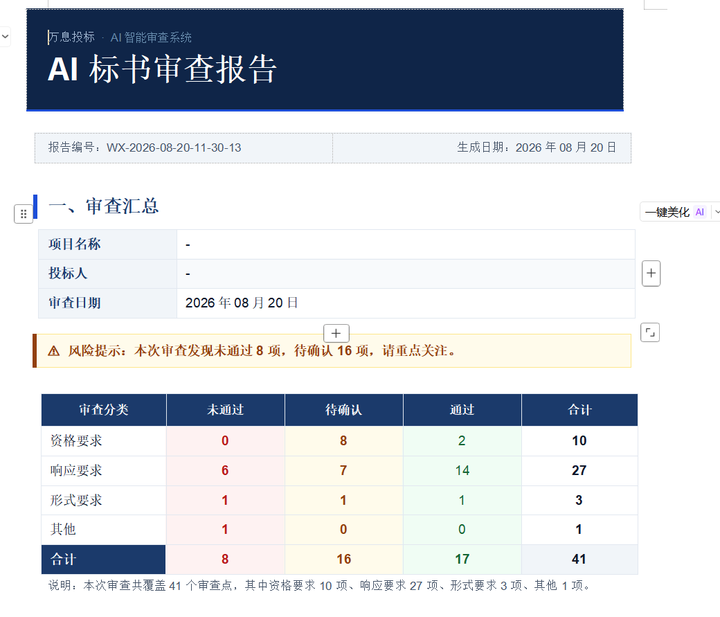Click the 通过 value 2 in 资格要求 row
This screenshot has height=617, width=720.
tap(462, 441)
